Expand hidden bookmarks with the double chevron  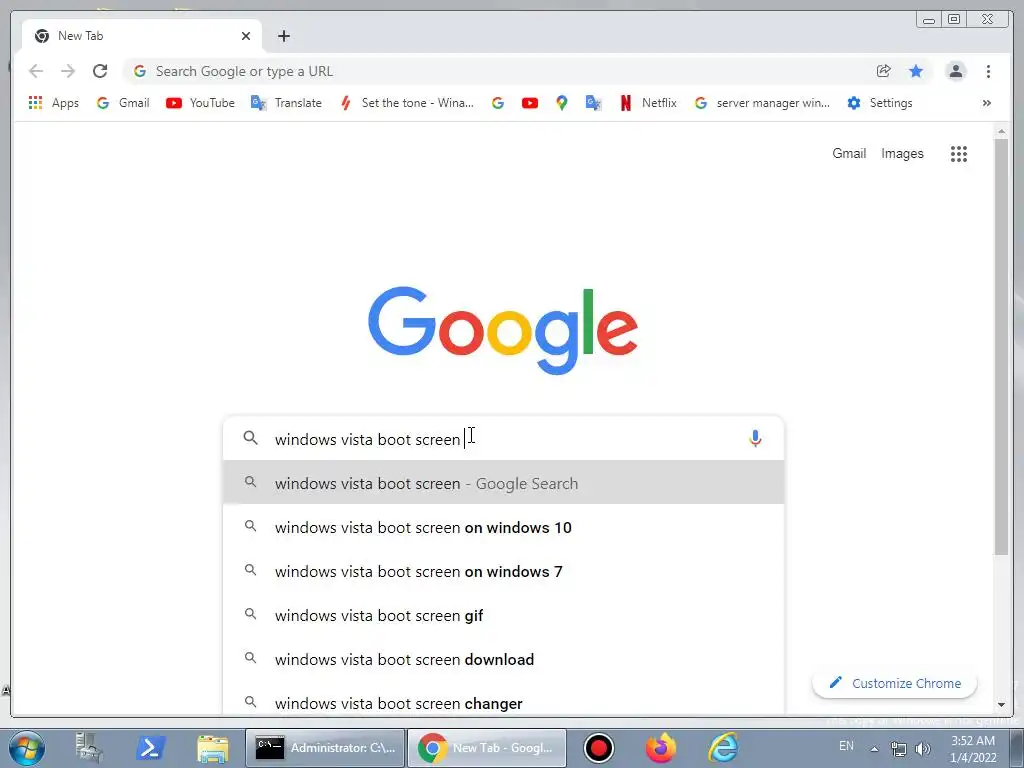[986, 103]
